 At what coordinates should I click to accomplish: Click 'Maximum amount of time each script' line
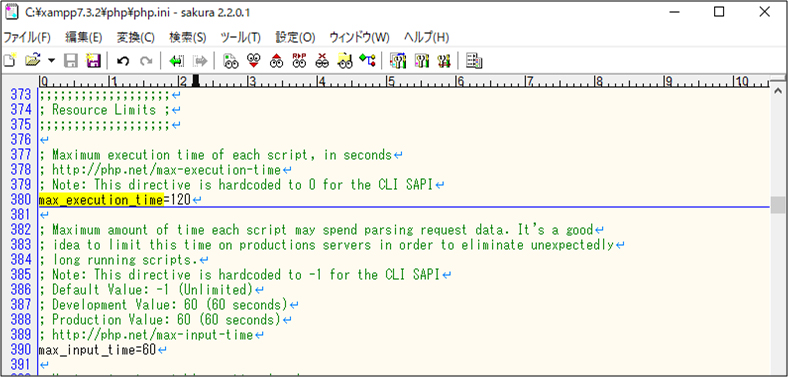(316, 230)
